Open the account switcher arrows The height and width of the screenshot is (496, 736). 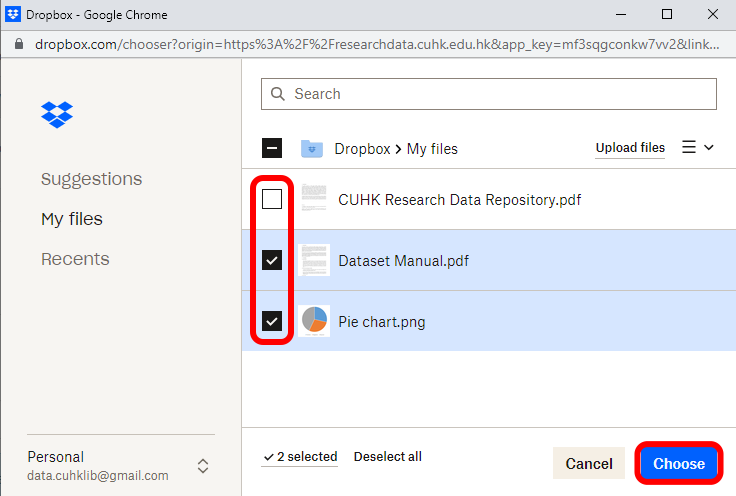[203, 466]
